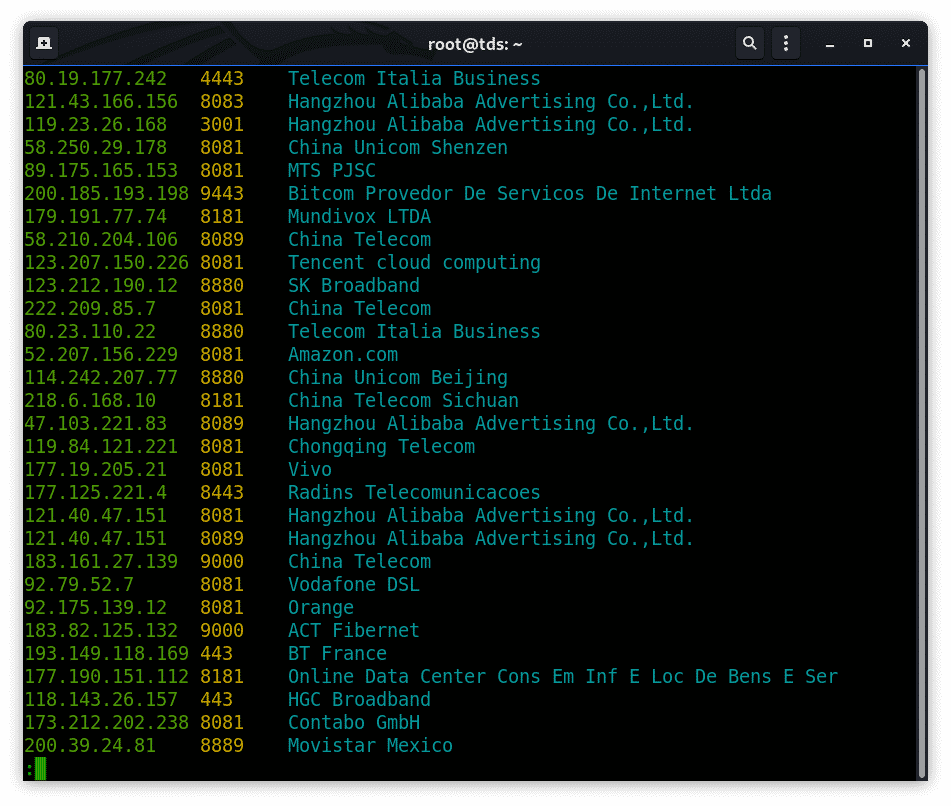The height and width of the screenshot is (806, 951).
Task: Click 'Chongqing Telecom' provider name
Action: [x=381, y=447]
